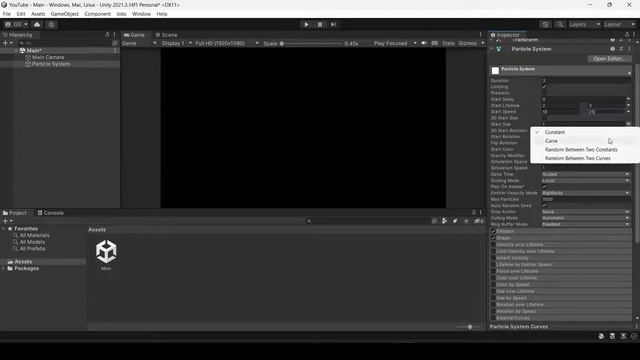Toggle the Looping checkbox
Screen dimensions: 640x360
[x=544, y=87]
